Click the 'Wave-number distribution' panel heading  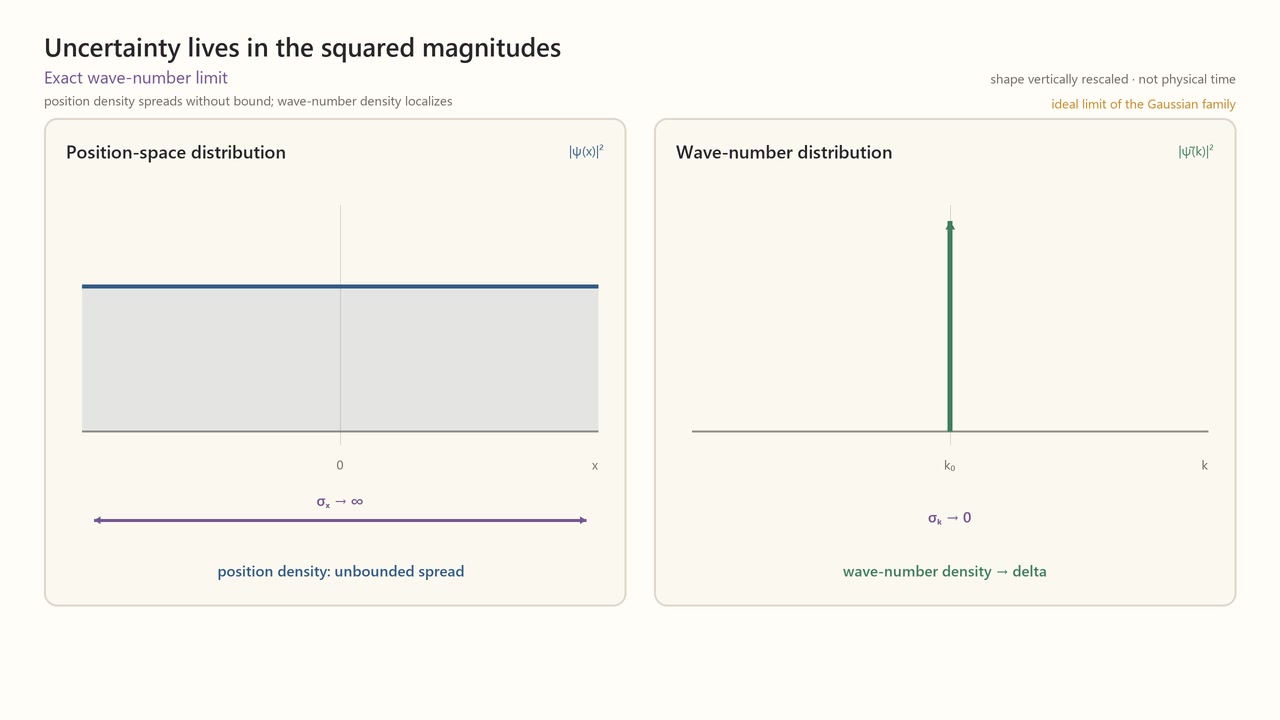pyautogui.click(x=784, y=152)
